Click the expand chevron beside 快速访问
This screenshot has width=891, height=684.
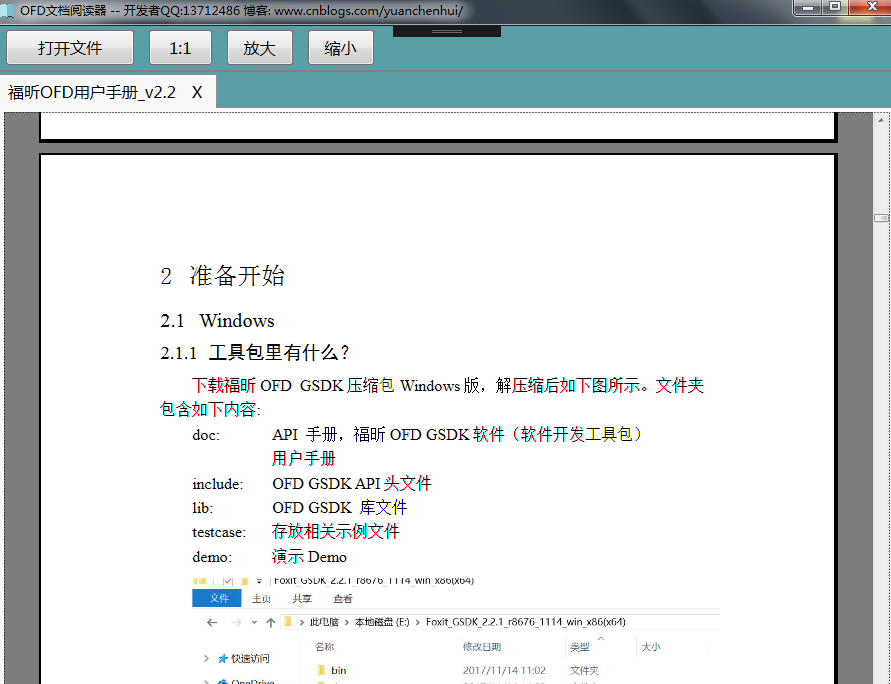click(206, 658)
